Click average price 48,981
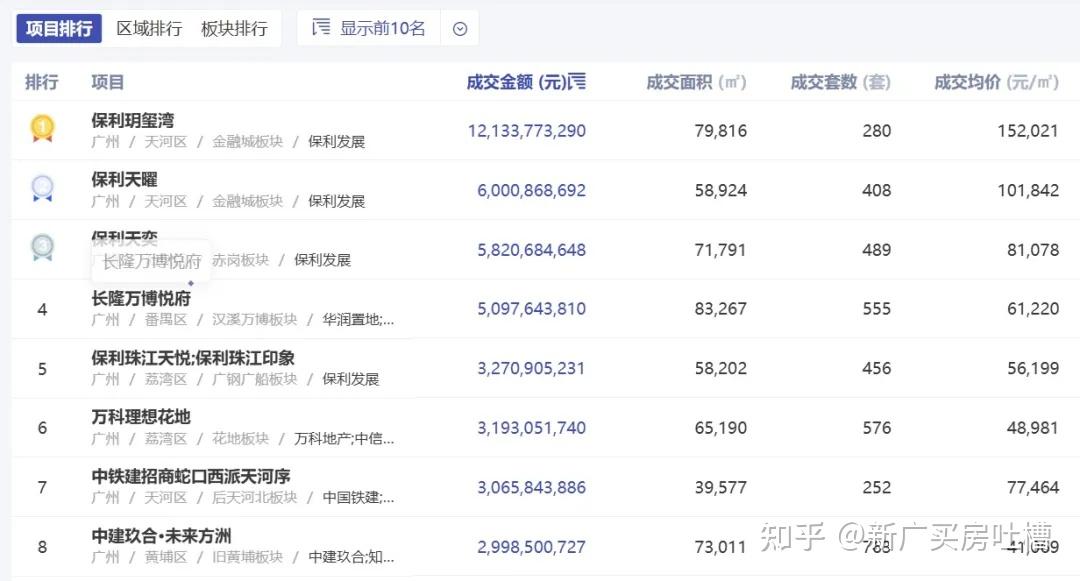Screen dimensions: 1080x581 click(1032, 427)
